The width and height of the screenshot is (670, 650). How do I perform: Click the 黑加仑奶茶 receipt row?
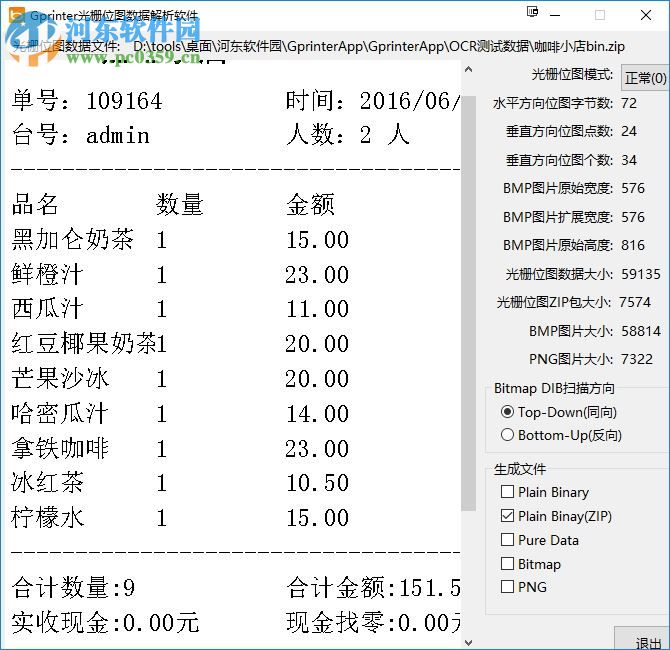[x=180, y=239]
